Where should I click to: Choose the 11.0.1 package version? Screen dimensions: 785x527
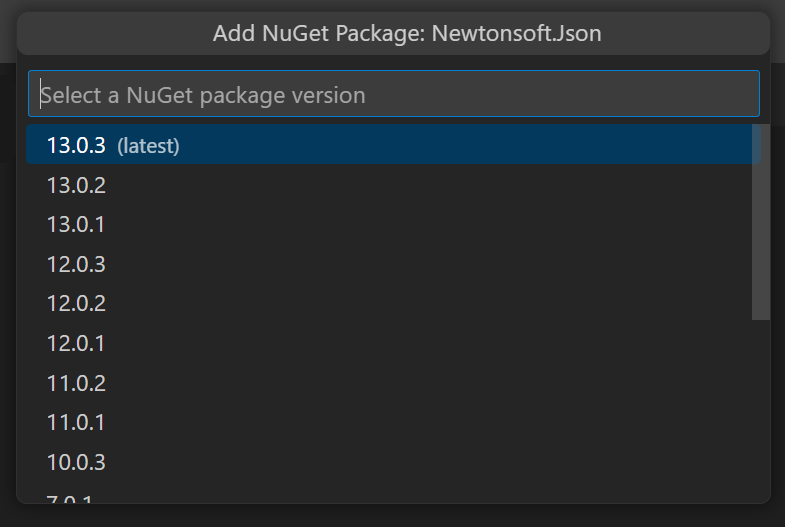pyautogui.click(x=76, y=422)
